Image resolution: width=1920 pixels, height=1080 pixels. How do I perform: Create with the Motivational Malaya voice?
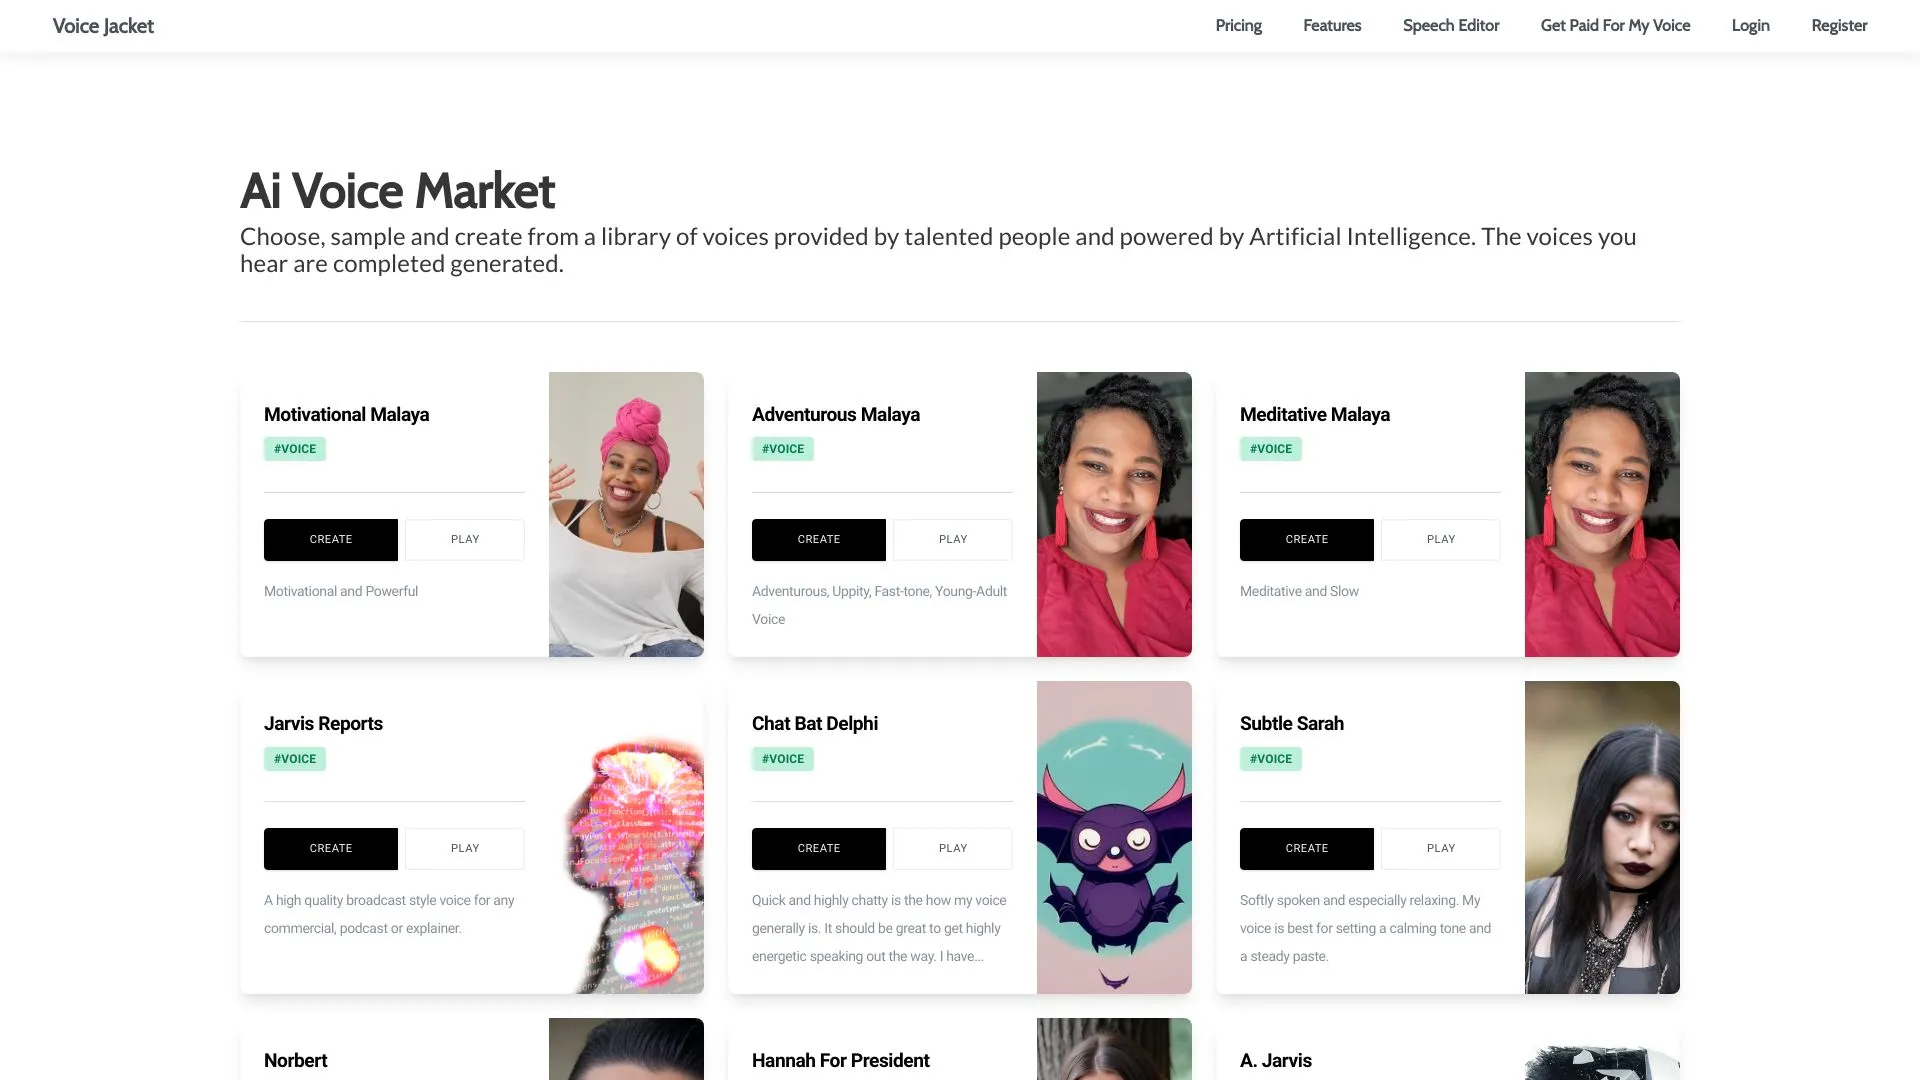point(330,539)
